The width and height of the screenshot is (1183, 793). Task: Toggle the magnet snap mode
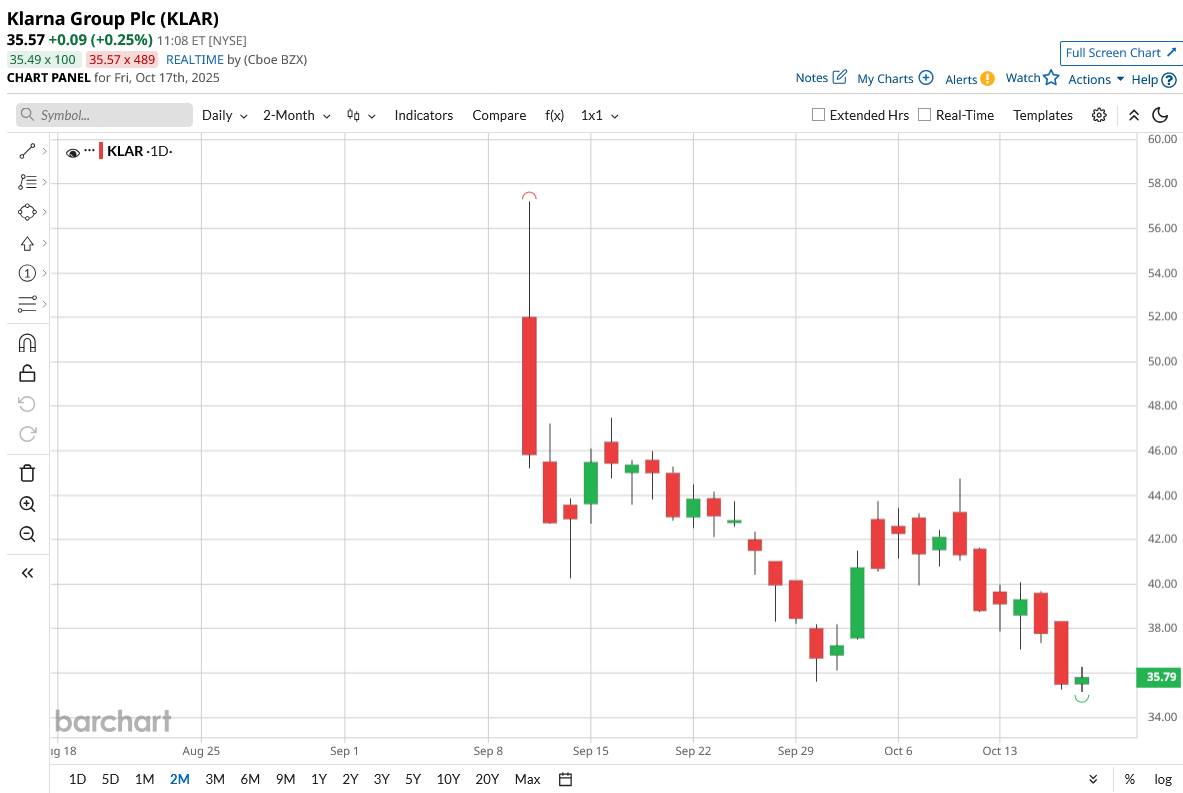[x=27, y=343]
